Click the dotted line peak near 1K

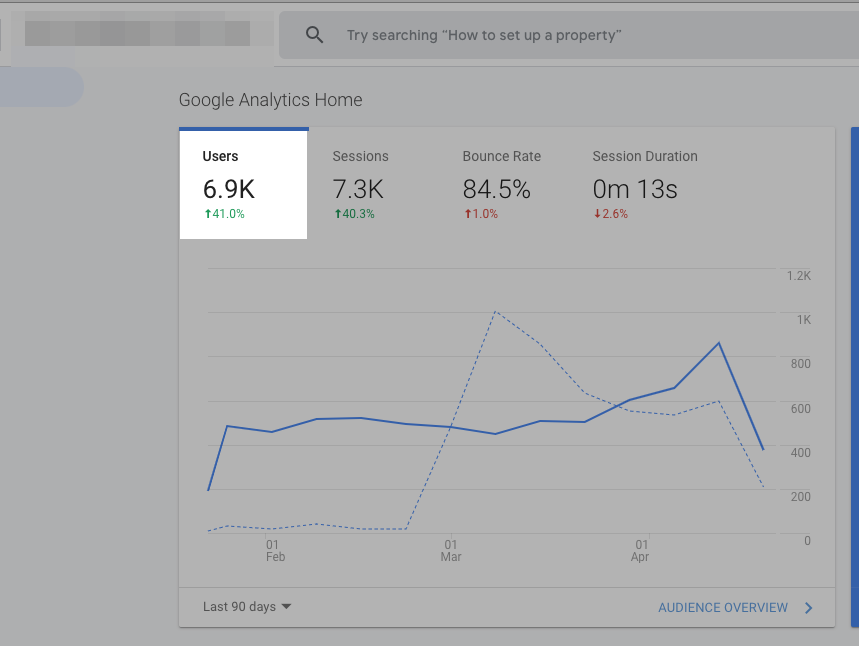[495, 312]
